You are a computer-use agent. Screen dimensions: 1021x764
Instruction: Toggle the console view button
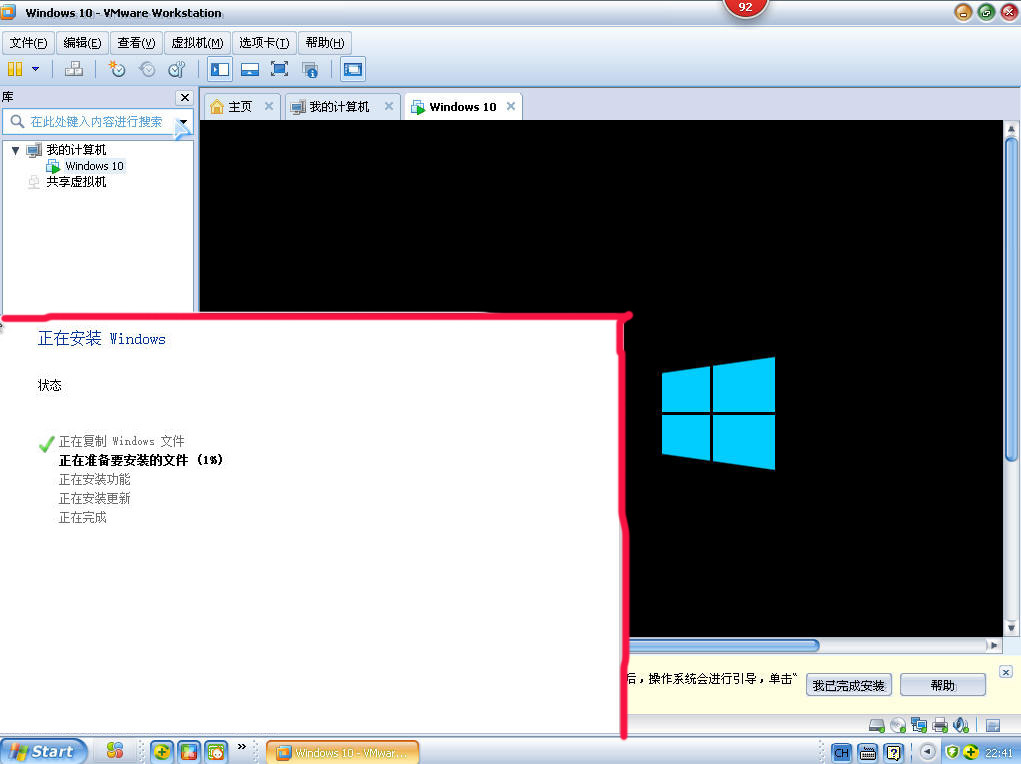pos(353,69)
